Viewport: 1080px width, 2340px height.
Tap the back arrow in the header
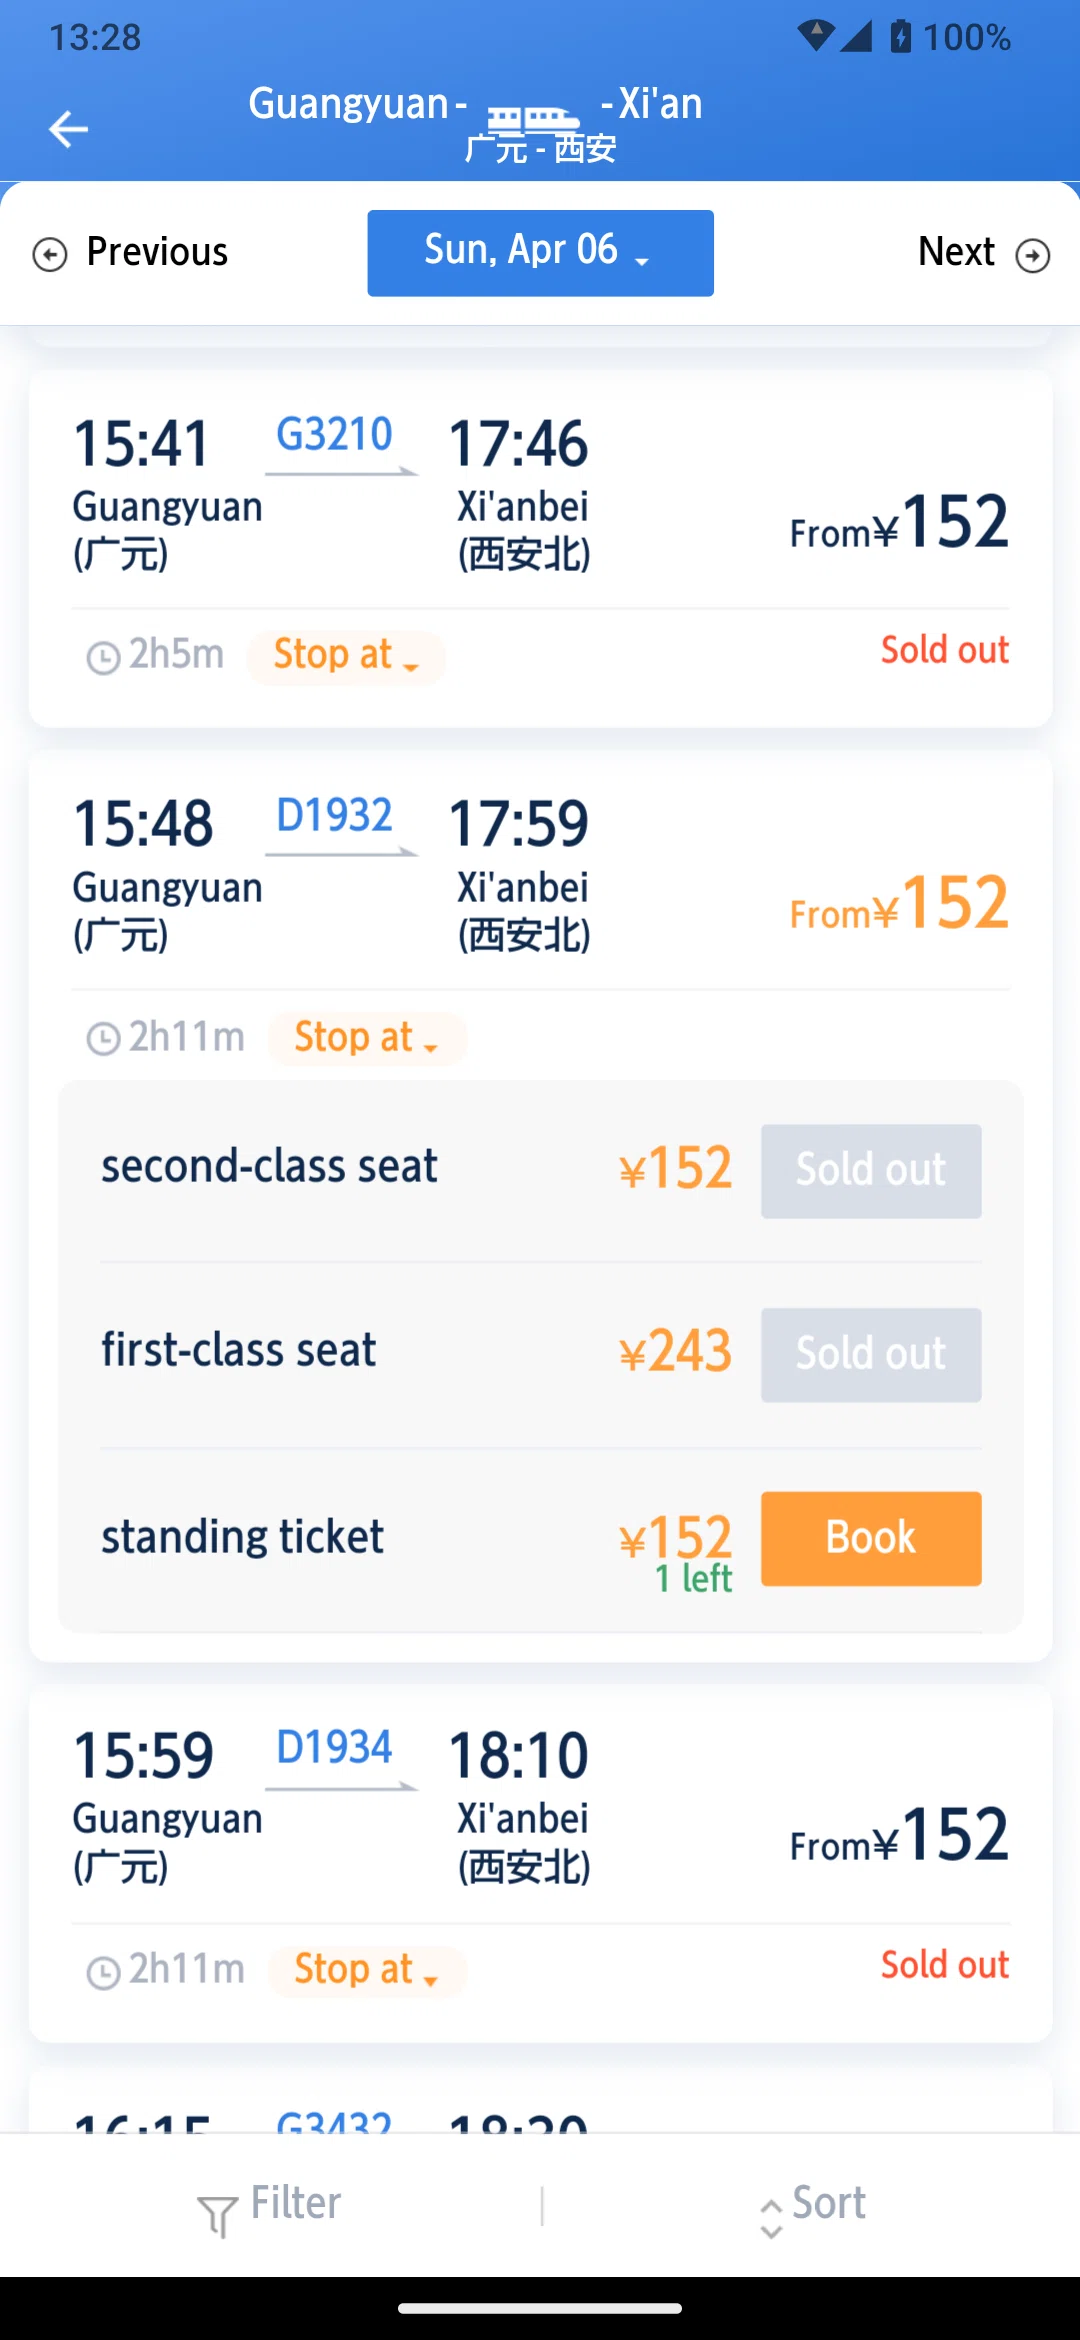(68, 129)
